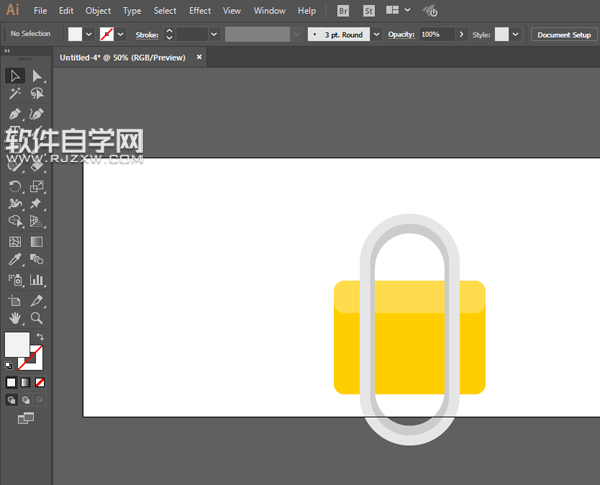Open the Change Screen Mode button
Viewport: 600px width, 485px height.
pyautogui.click(x=26, y=418)
